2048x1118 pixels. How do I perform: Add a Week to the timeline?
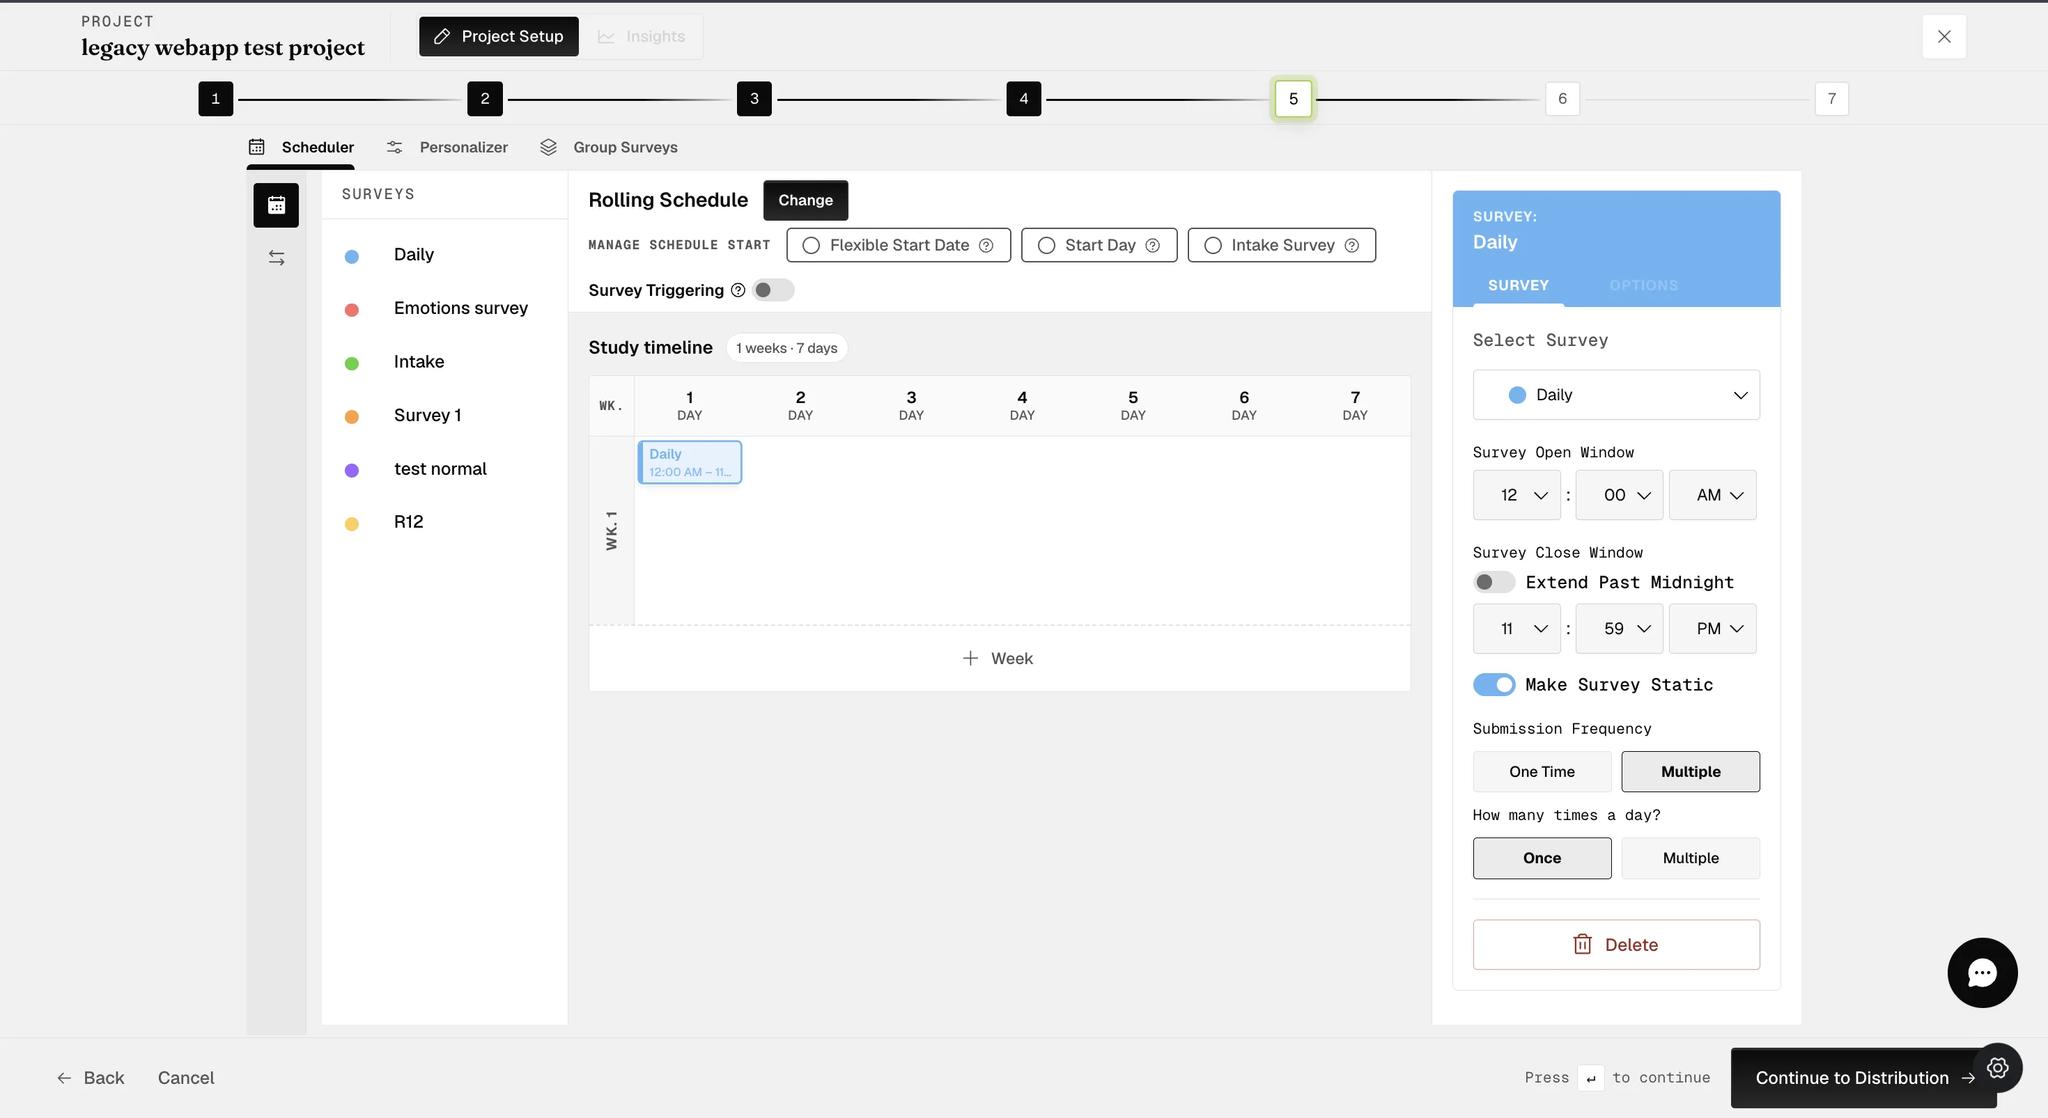click(x=999, y=658)
